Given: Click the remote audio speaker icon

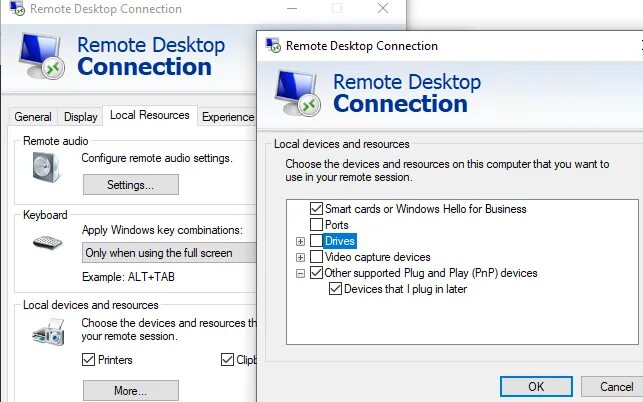Looking at the screenshot, I should [x=46, y=167].
